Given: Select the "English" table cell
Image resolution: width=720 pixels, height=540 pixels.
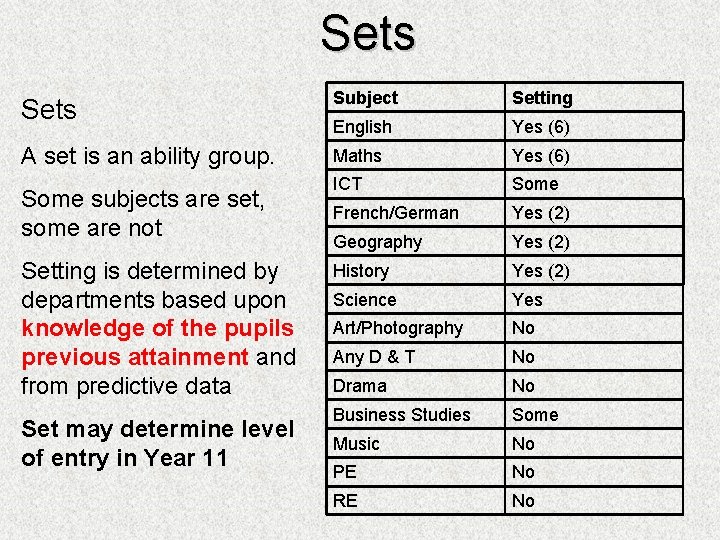Looking at the screenshot, I should pyautogui.click(x=362, y=127).
